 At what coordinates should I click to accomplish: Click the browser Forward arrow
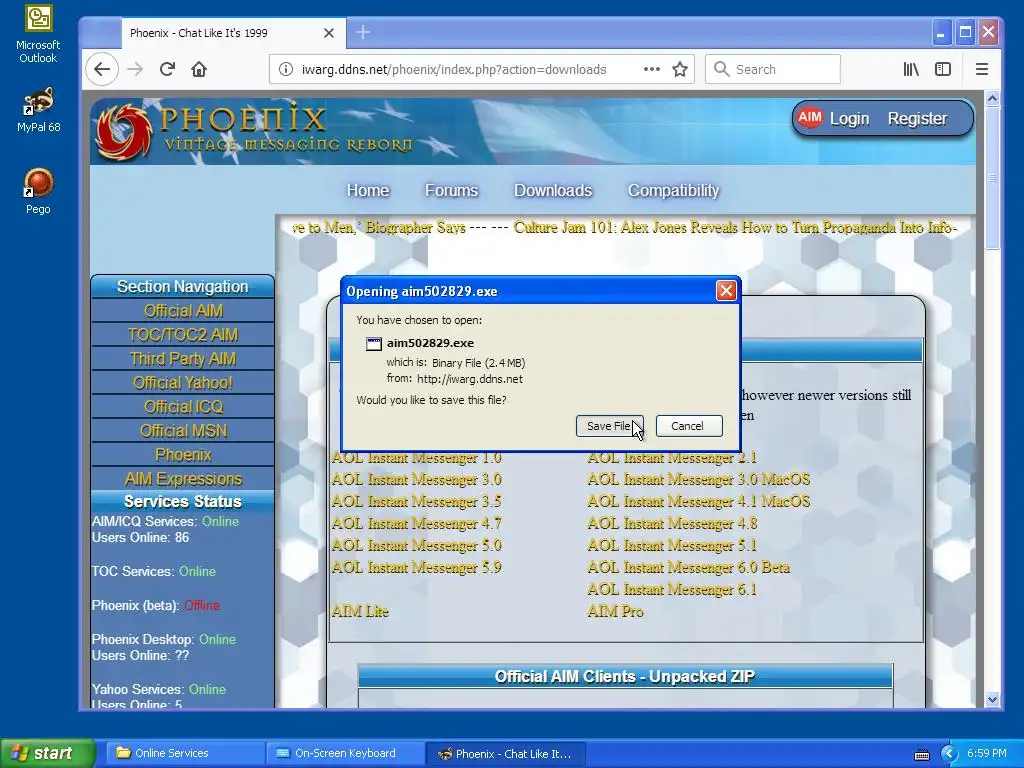(135, 69)
